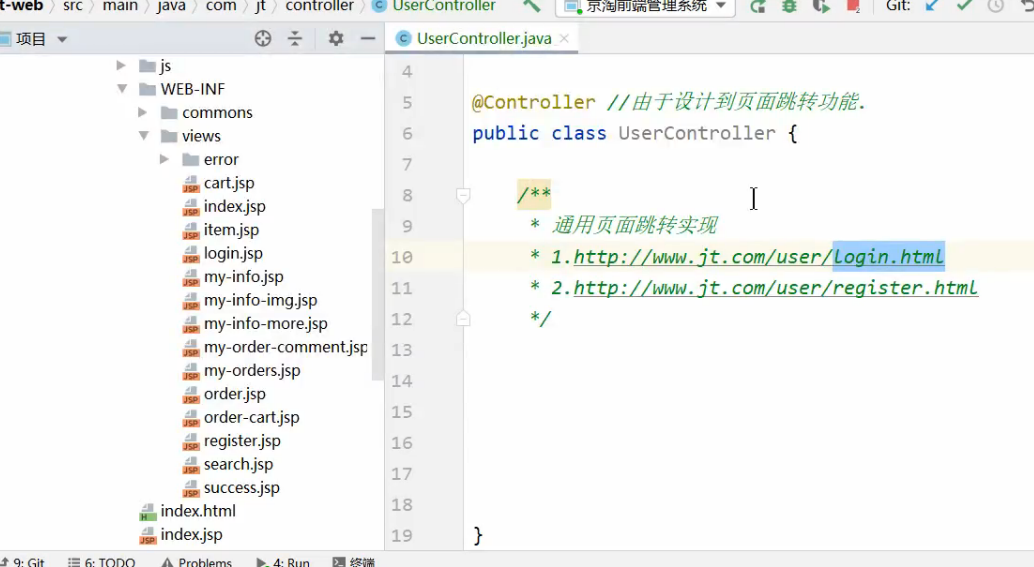Select my-orders.jsp file
Screen dimensions: 1034x567
(x=252, y=371)
